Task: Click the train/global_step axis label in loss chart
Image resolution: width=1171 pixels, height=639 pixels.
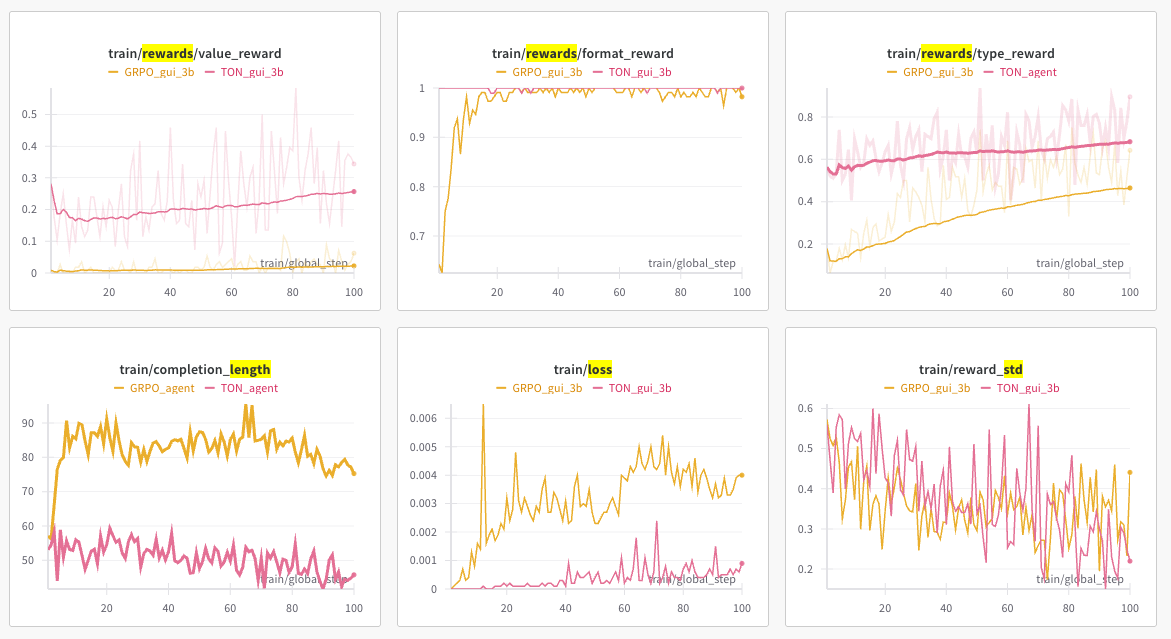Action: point(692,579)
